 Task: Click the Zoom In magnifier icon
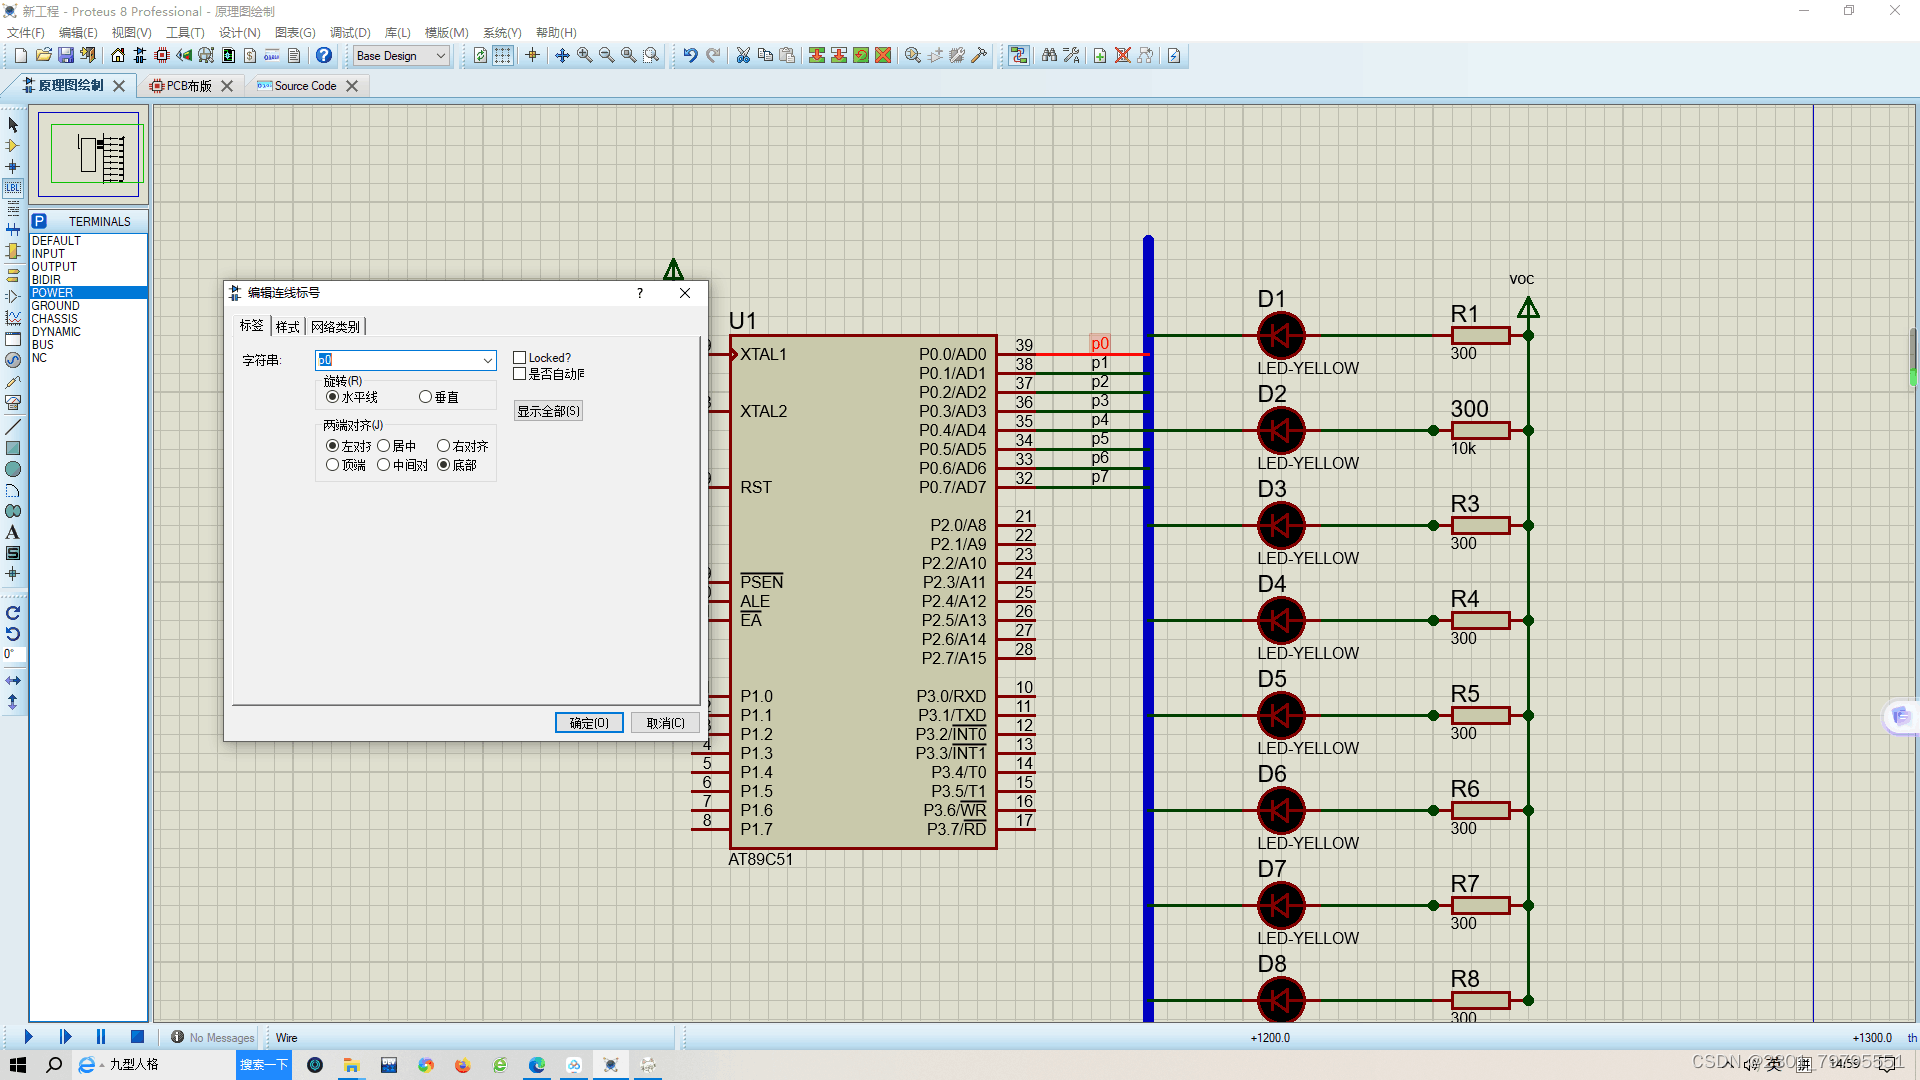(x=584, y=55)
